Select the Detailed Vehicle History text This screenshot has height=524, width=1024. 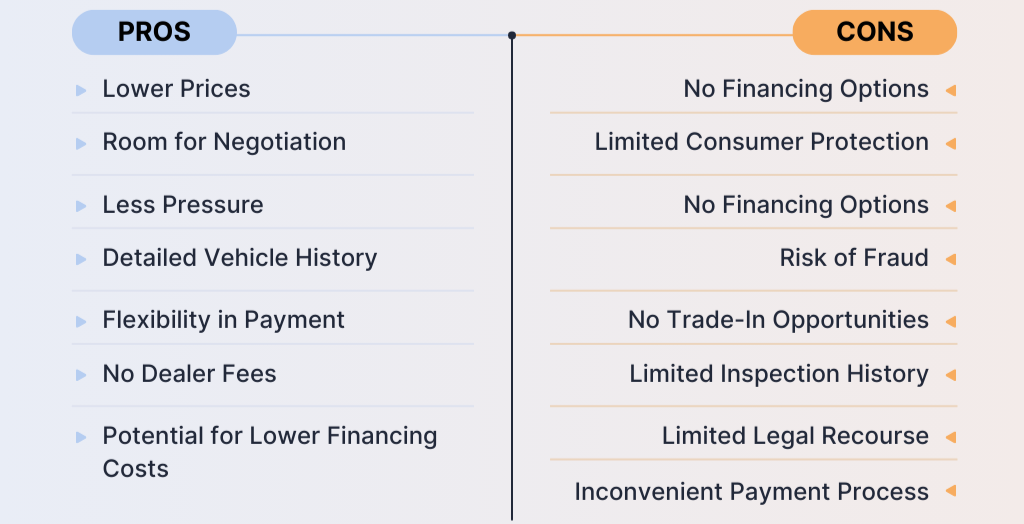239,258
